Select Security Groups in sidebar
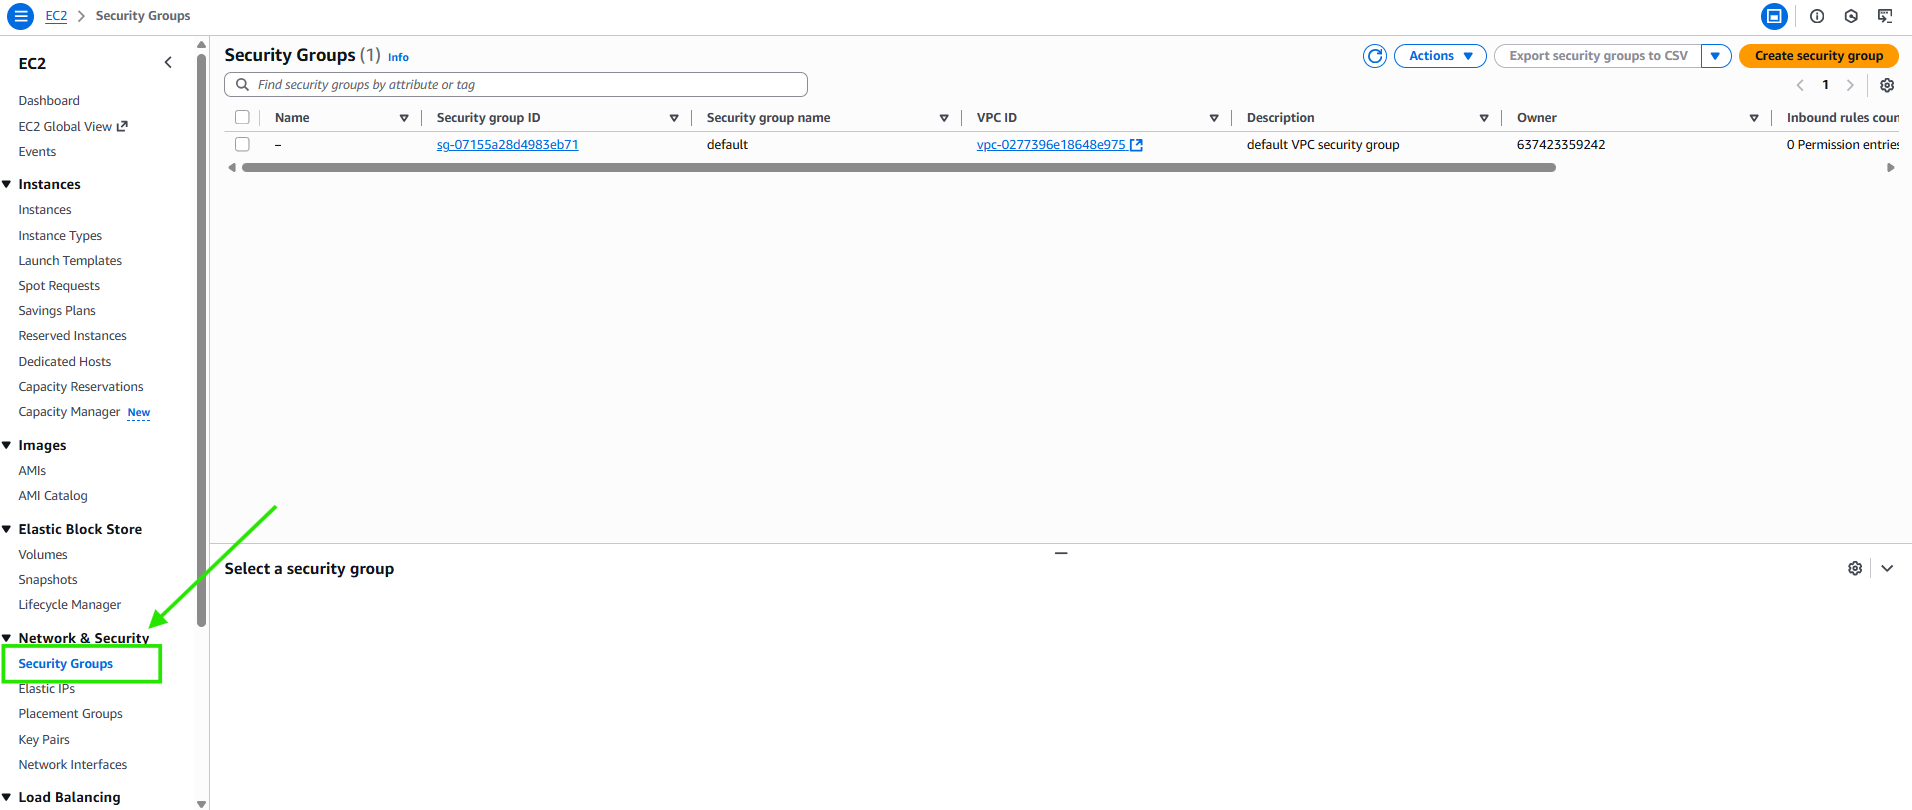1912x810 pixels. coord(66,664)
